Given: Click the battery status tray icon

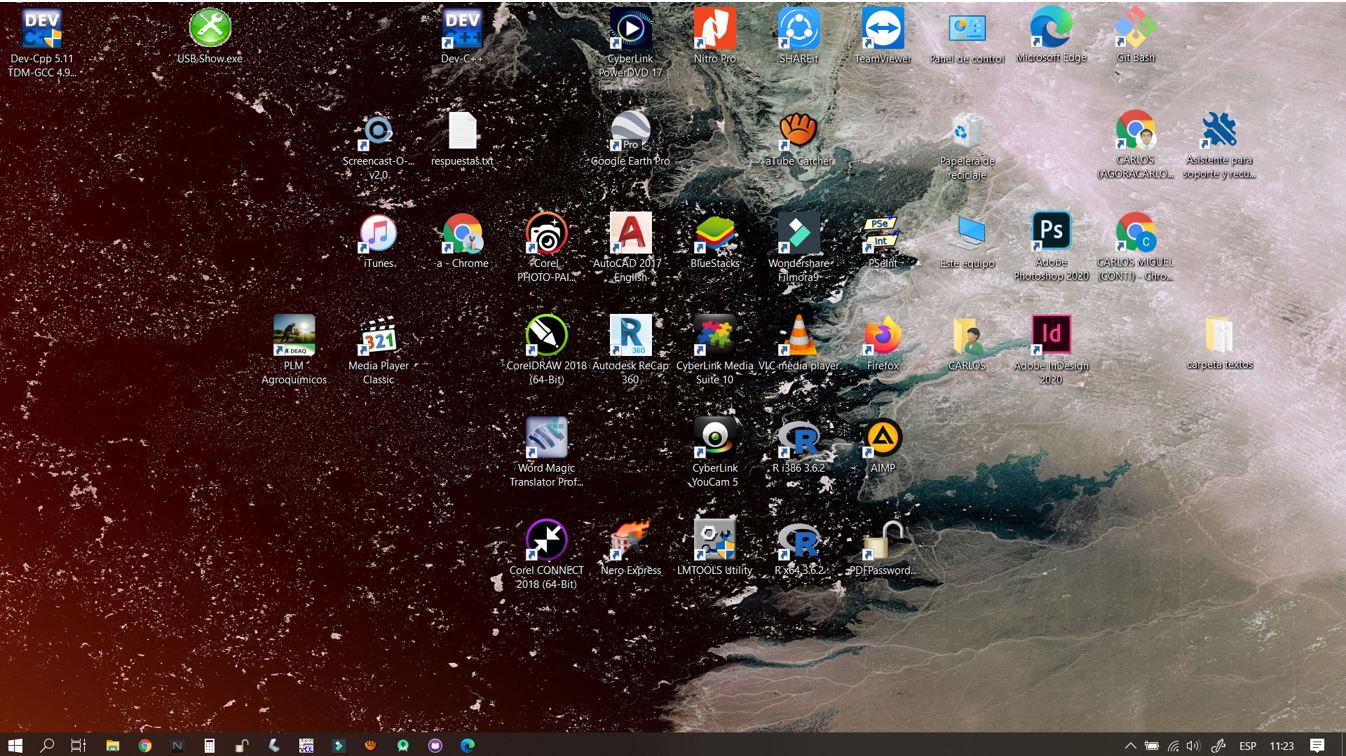Looking at the screenshot, I should click(1152, 746).
